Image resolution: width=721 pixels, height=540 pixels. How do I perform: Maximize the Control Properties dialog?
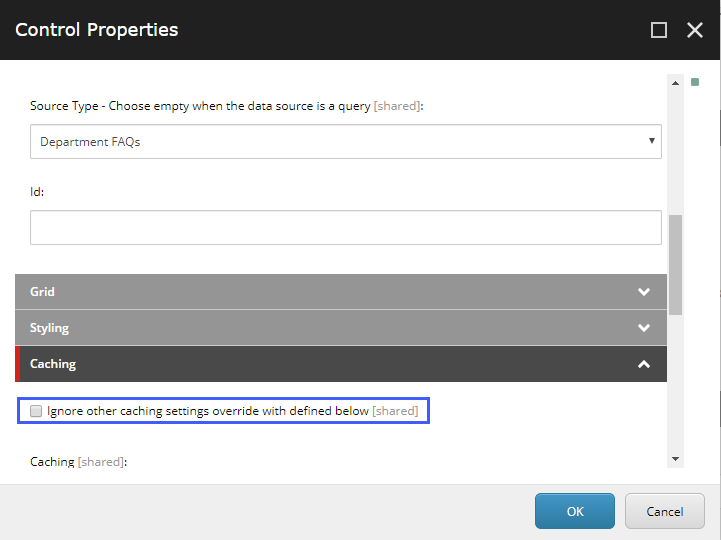click(659, 30)
